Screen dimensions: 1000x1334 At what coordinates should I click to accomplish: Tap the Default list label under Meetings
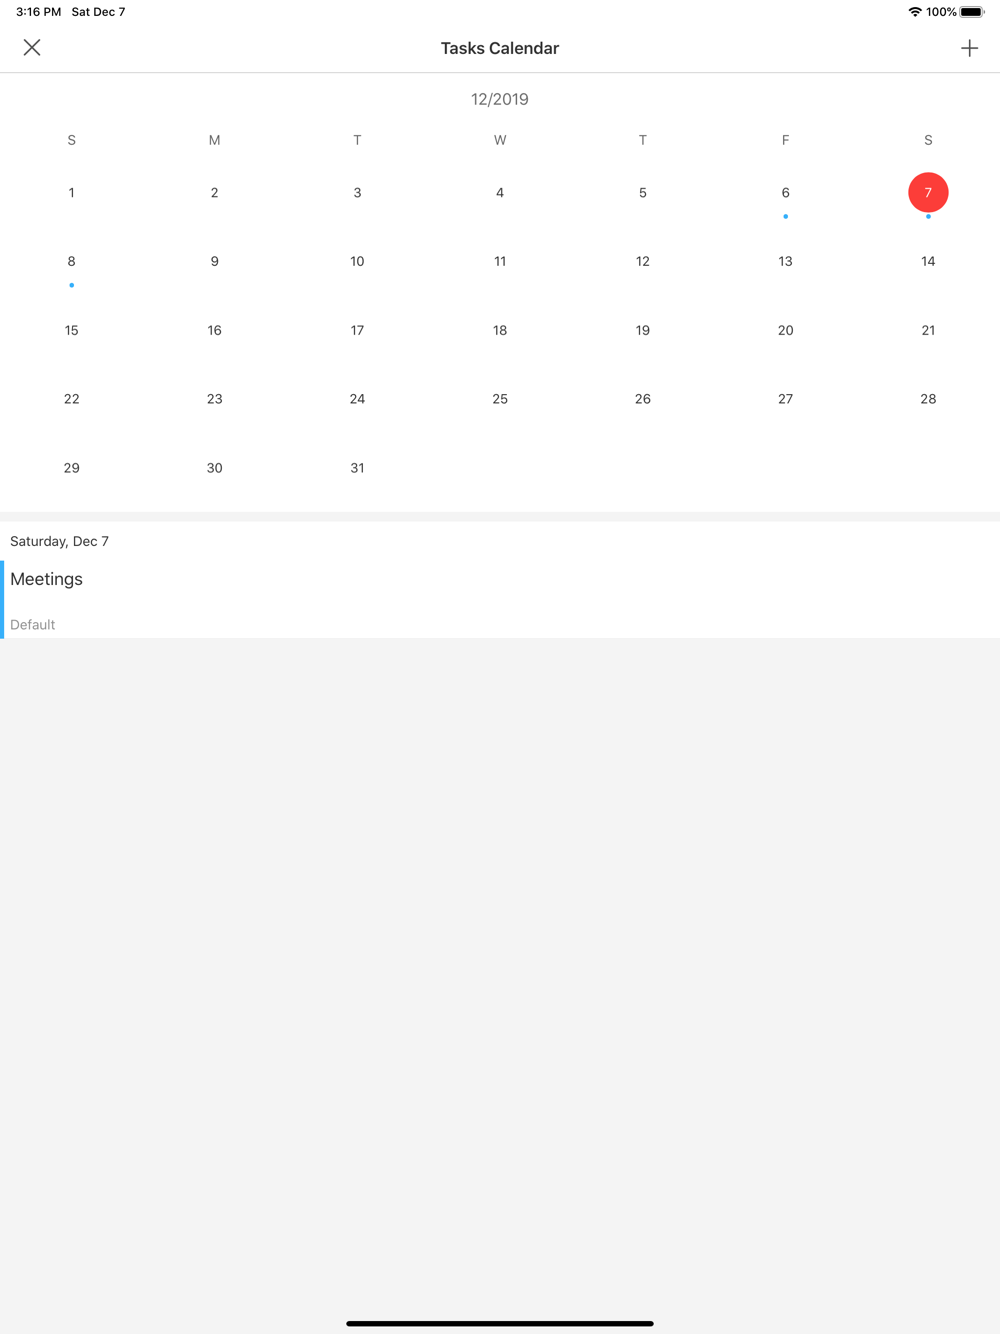33,625
